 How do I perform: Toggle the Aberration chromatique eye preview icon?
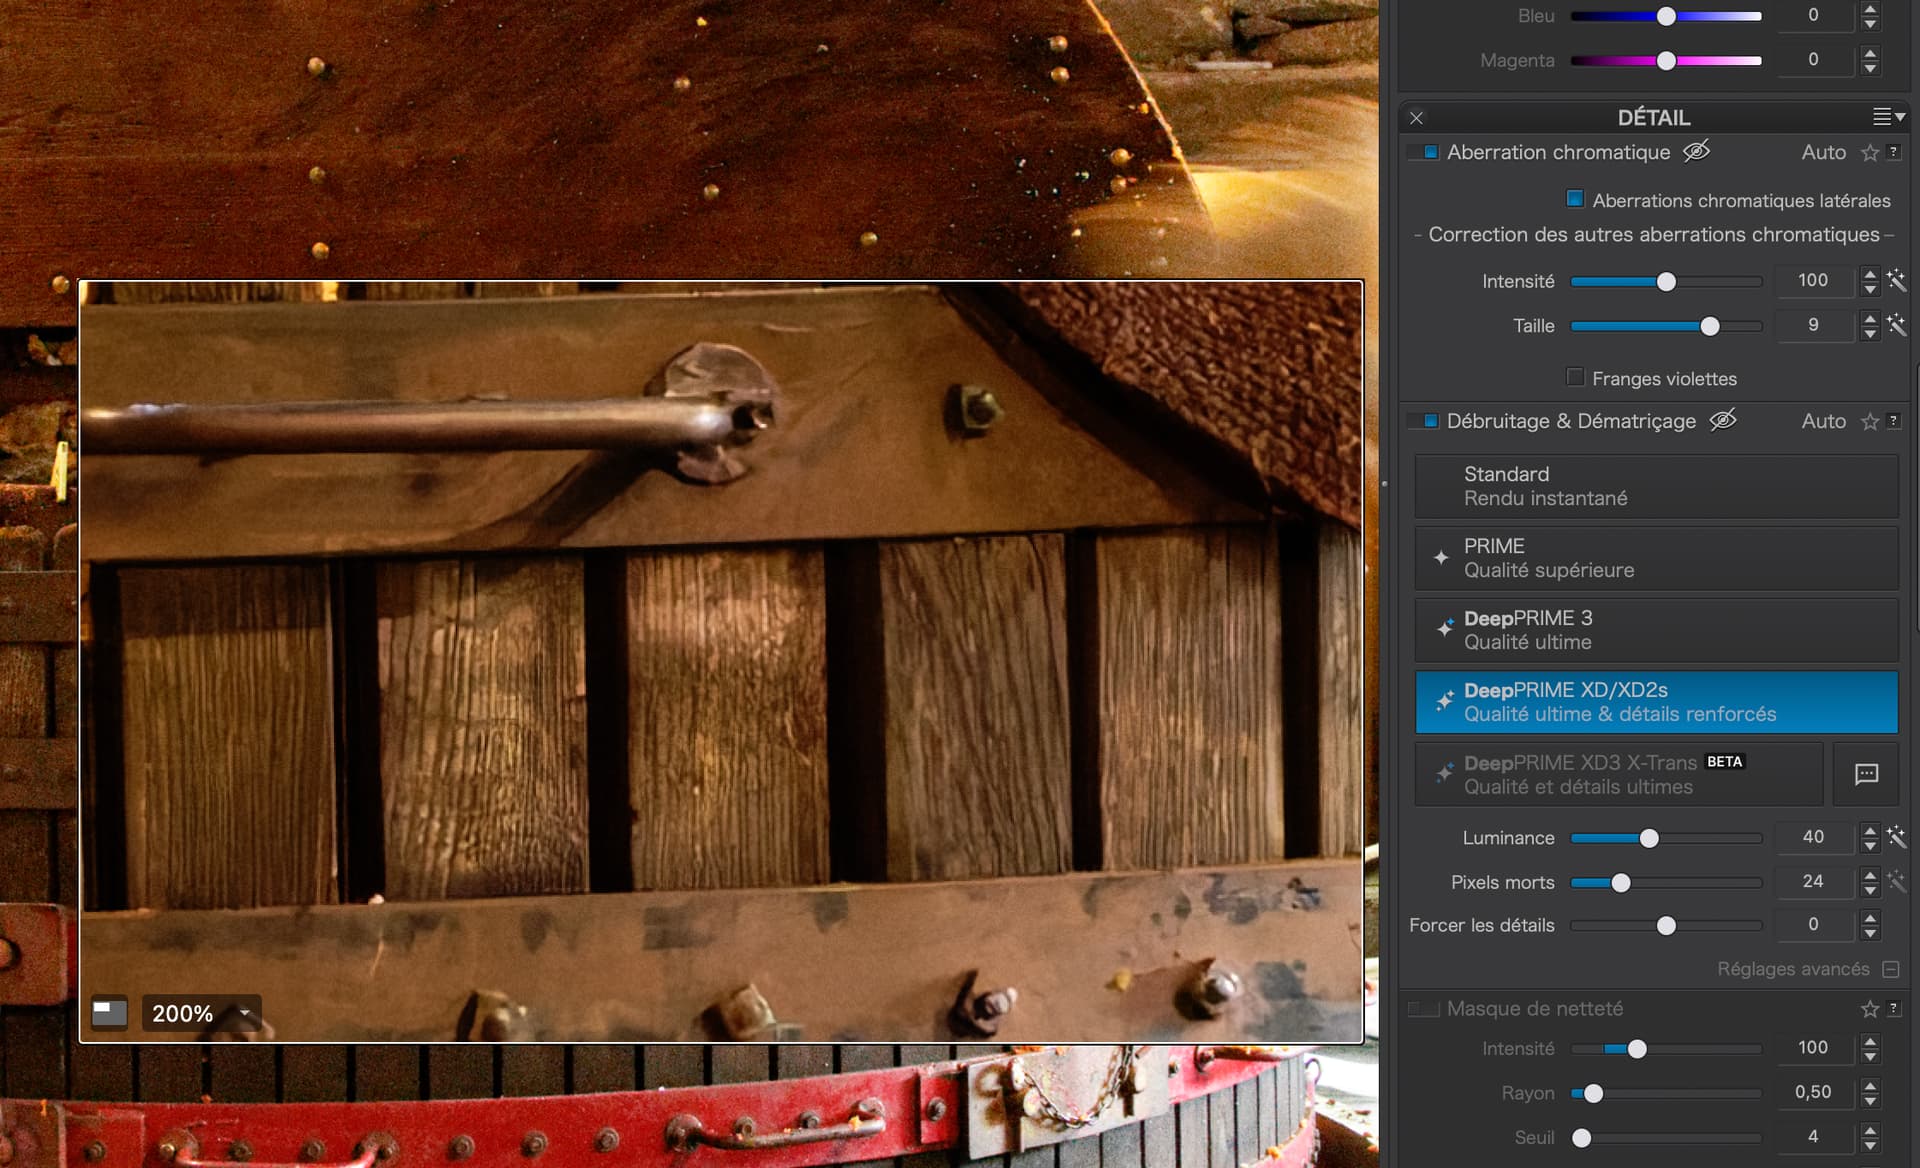1696,152
